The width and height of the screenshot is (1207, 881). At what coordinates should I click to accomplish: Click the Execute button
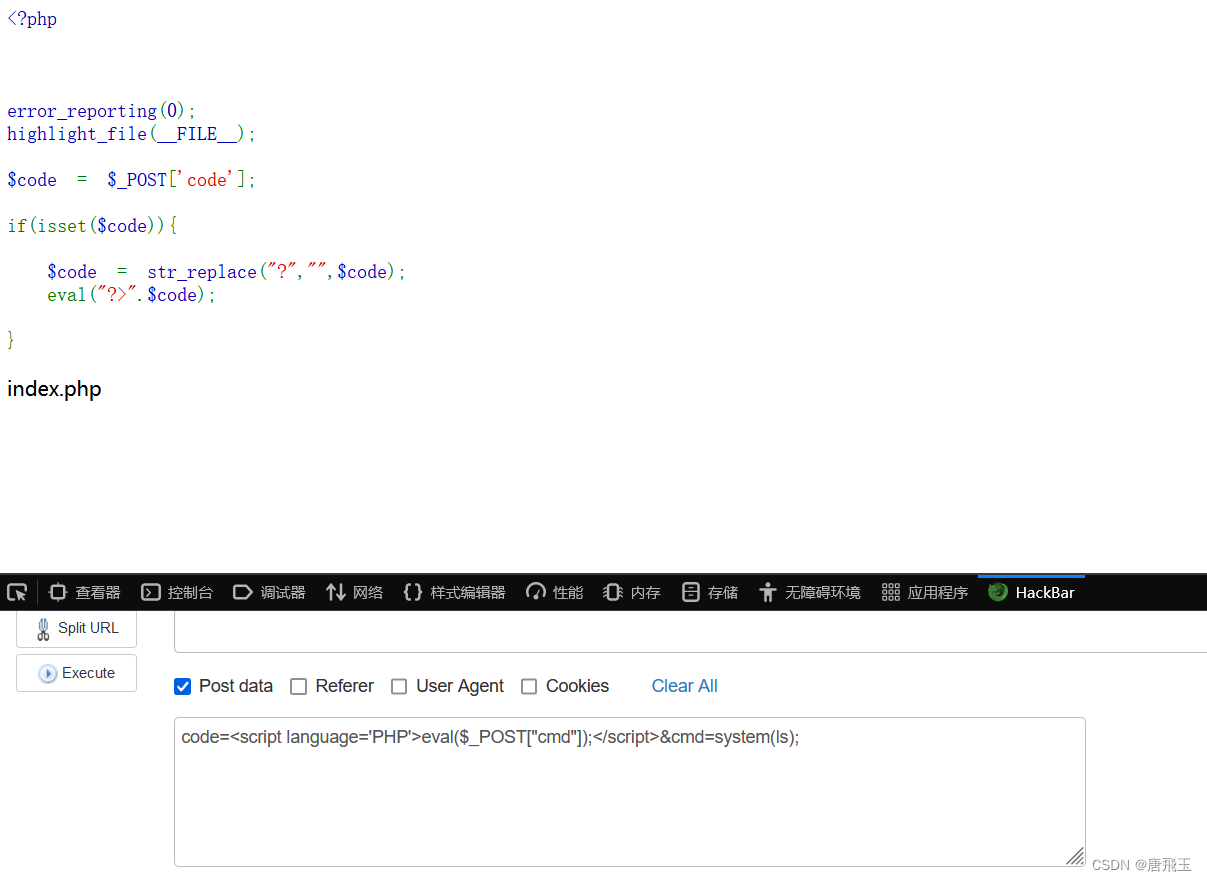(x=76, y=673)
